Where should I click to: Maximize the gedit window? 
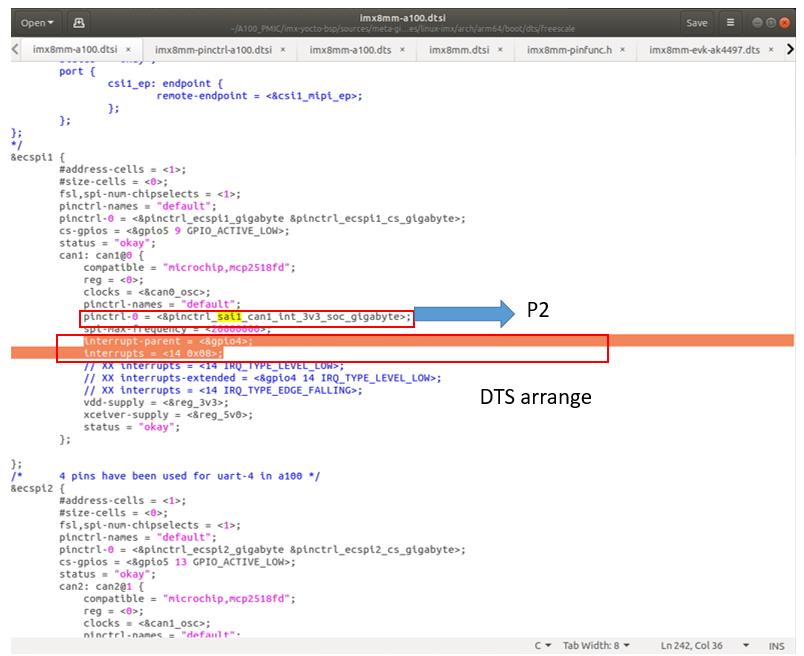point(771,23)
